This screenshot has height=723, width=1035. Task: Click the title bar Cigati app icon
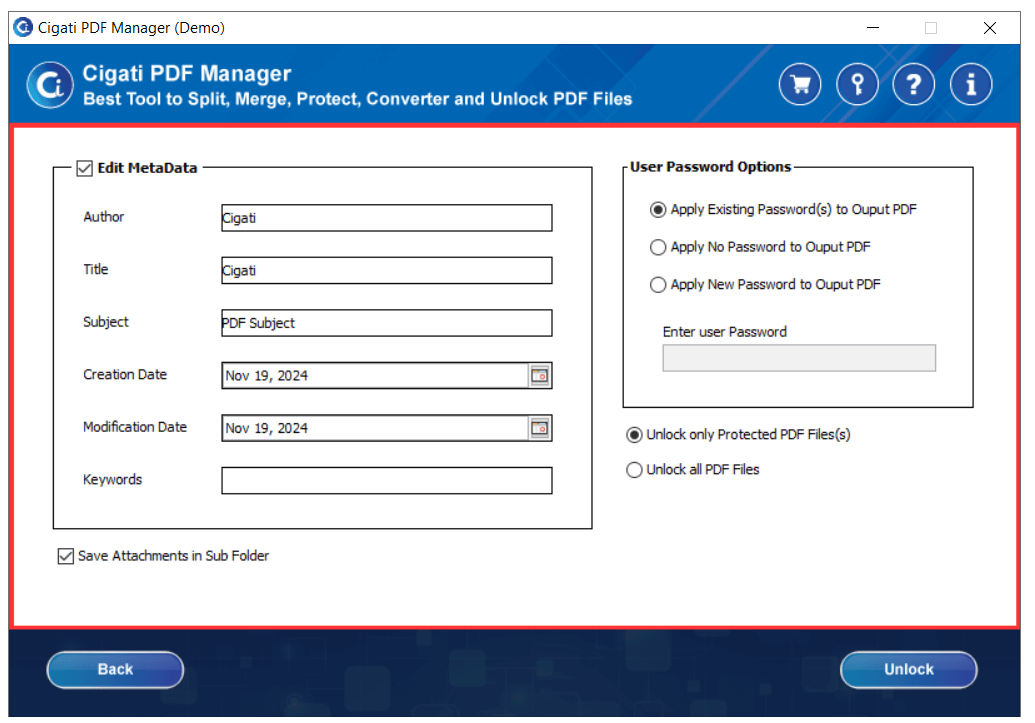coord(23,27)
